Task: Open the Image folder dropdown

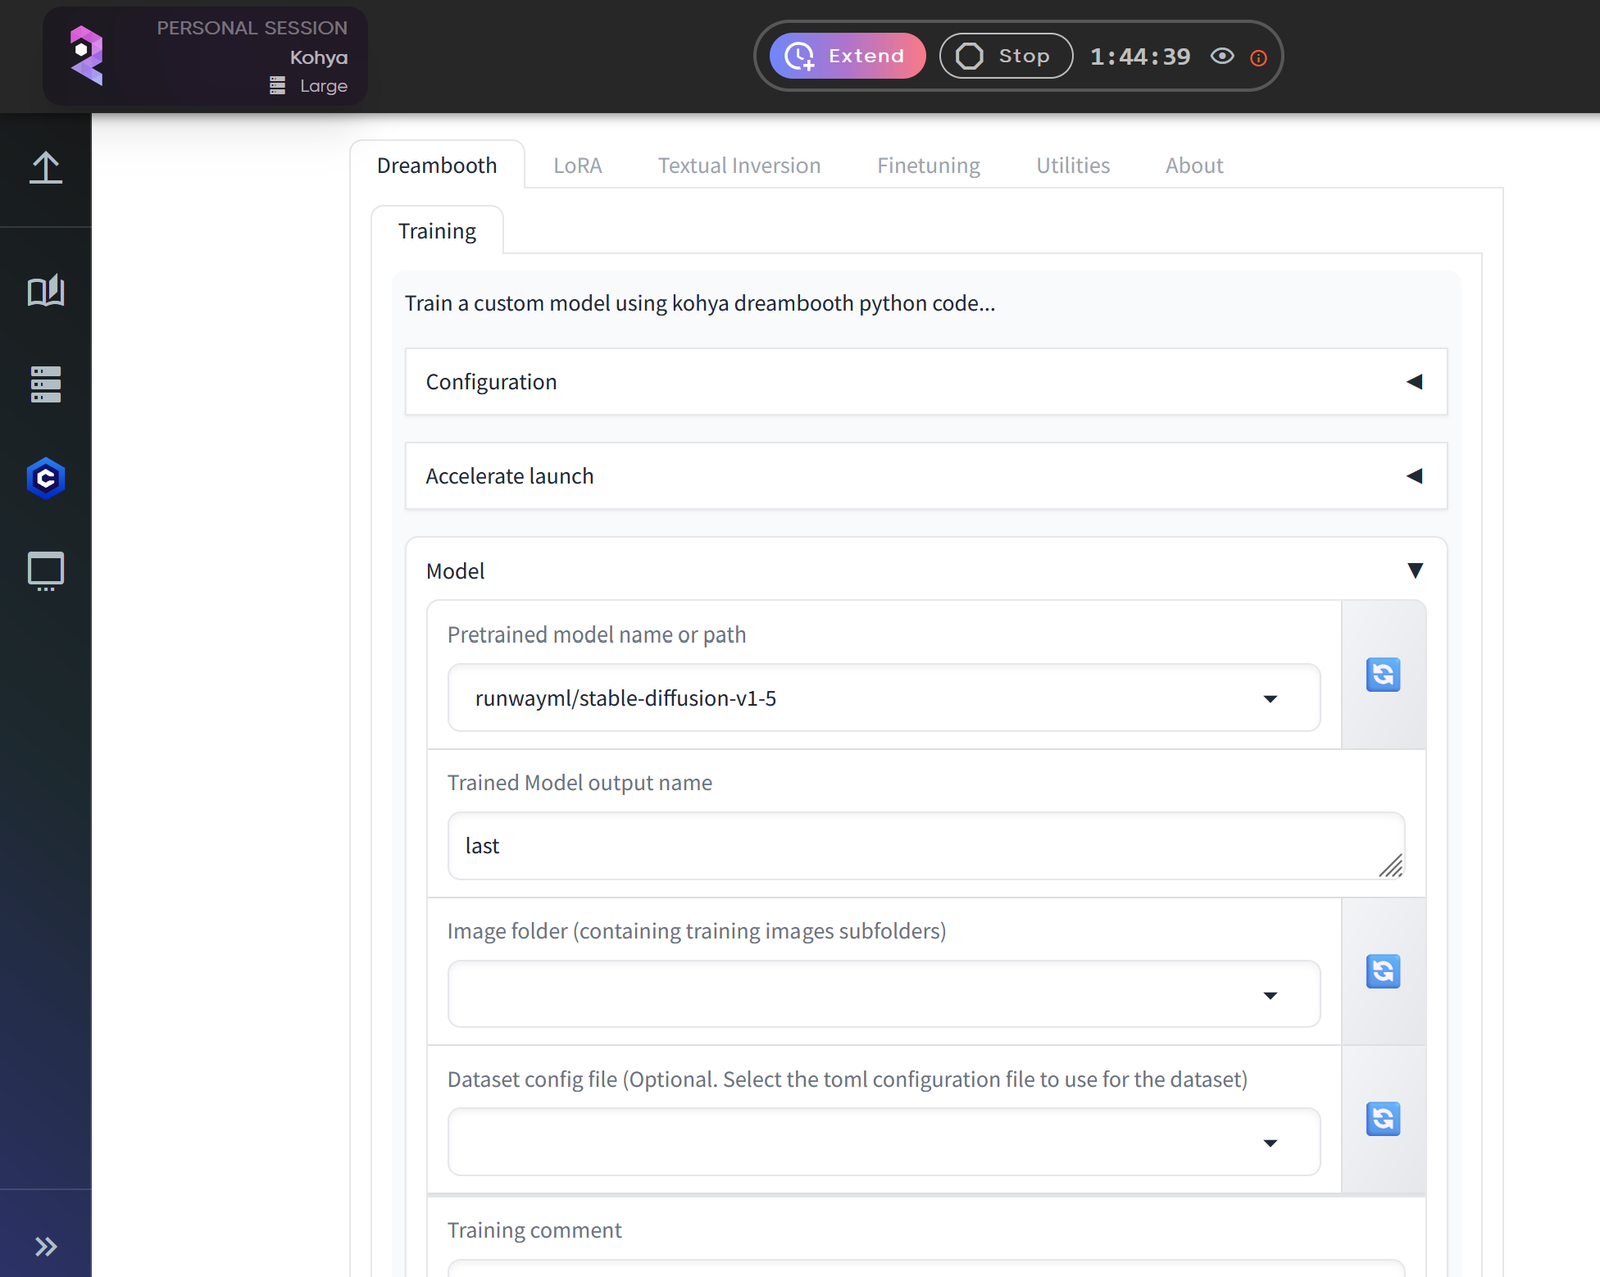Action: pyautogui.click(x=883, y=995)
